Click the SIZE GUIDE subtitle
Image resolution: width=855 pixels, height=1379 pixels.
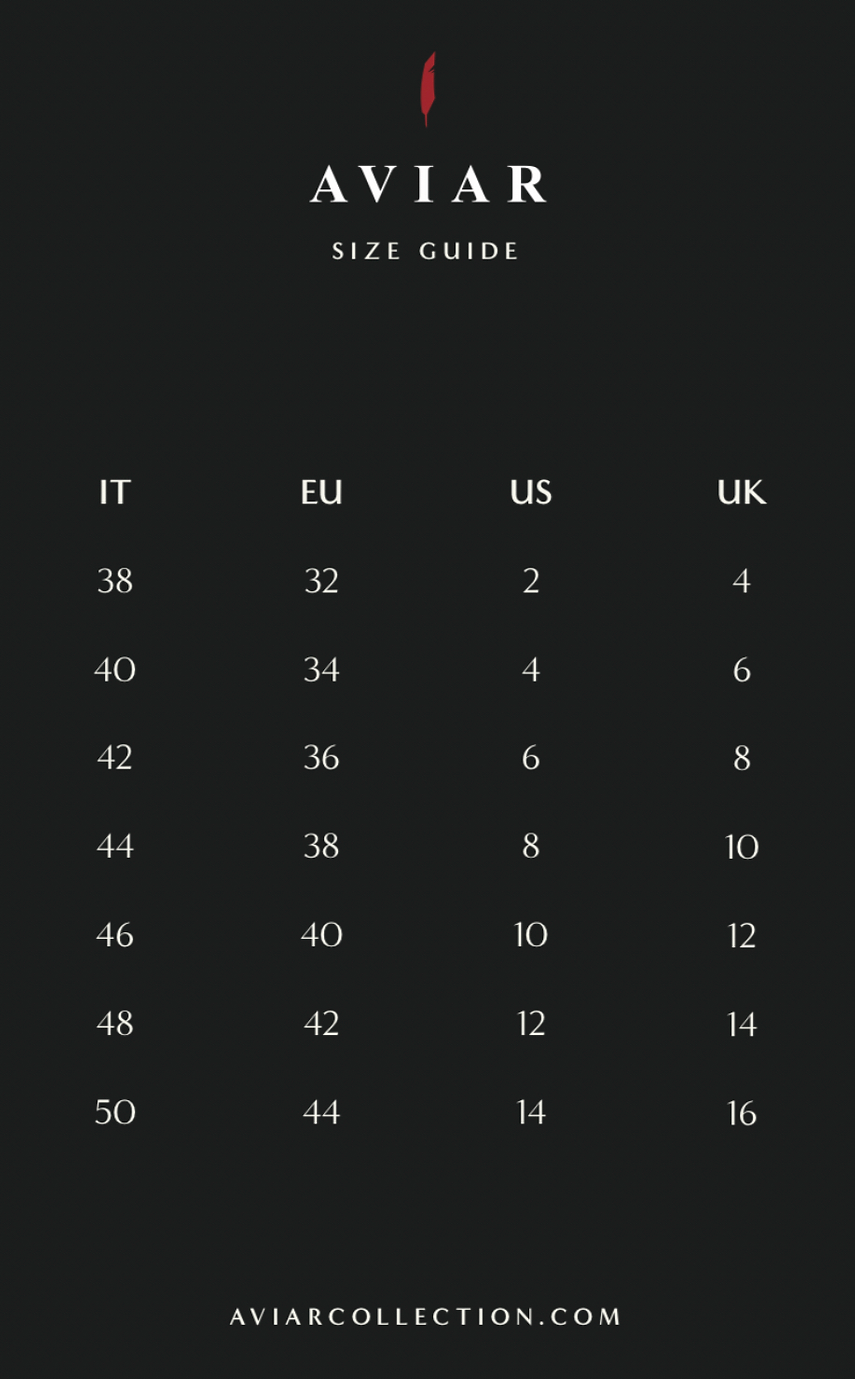point(427,251)
